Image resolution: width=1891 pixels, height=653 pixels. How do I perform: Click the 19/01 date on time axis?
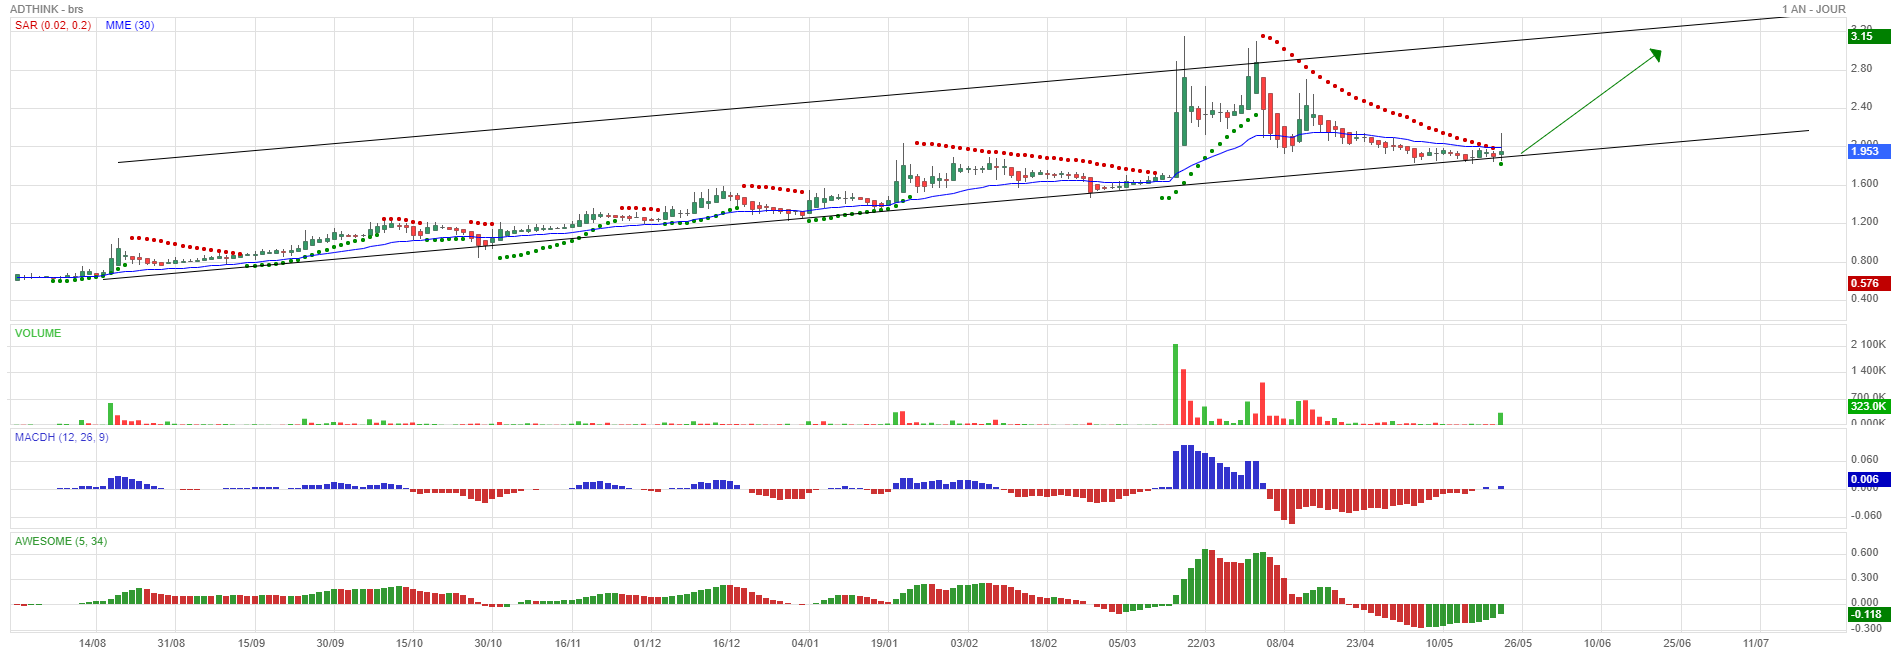click(x=884, y=643)
